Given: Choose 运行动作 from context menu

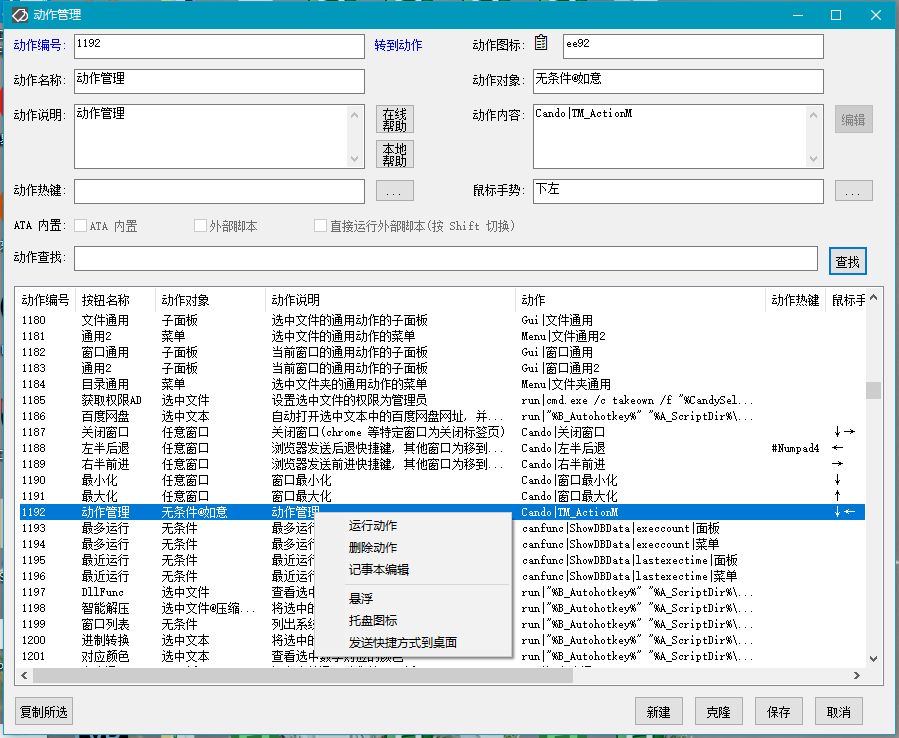Looking at the screenshot, I should (x=373, y=526).
